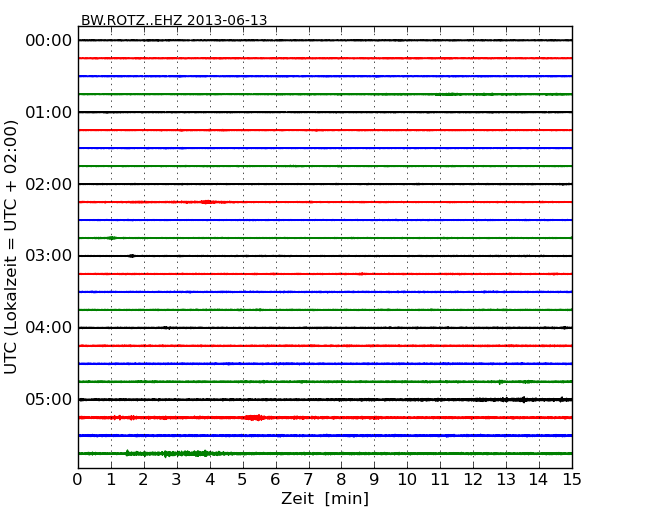Click the 02:00 time label
The width and height of the screenshot is (650, 520).
49,184
